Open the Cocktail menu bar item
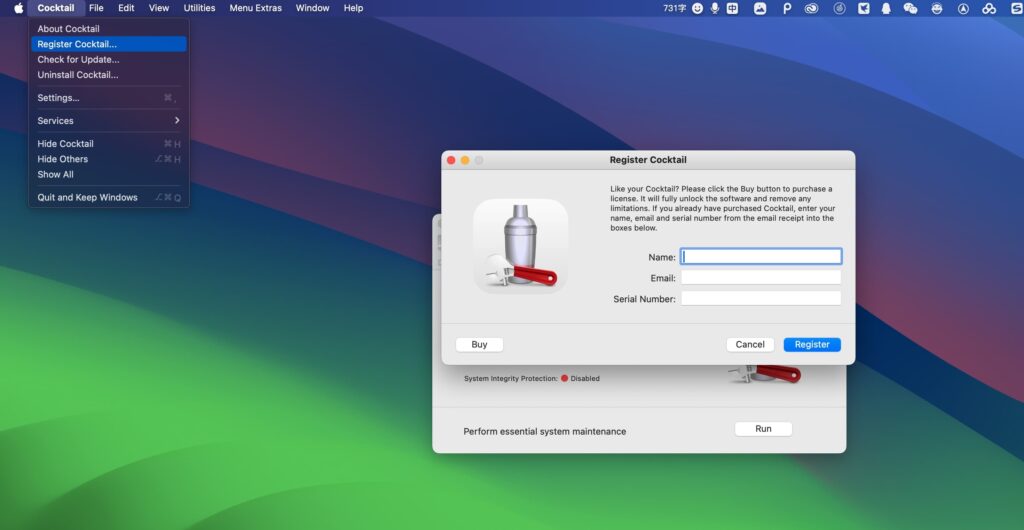 [x=56, y=8]
